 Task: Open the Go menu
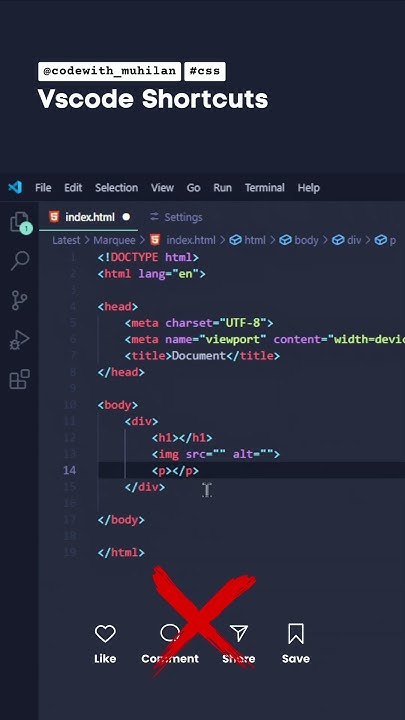(193, 187)
